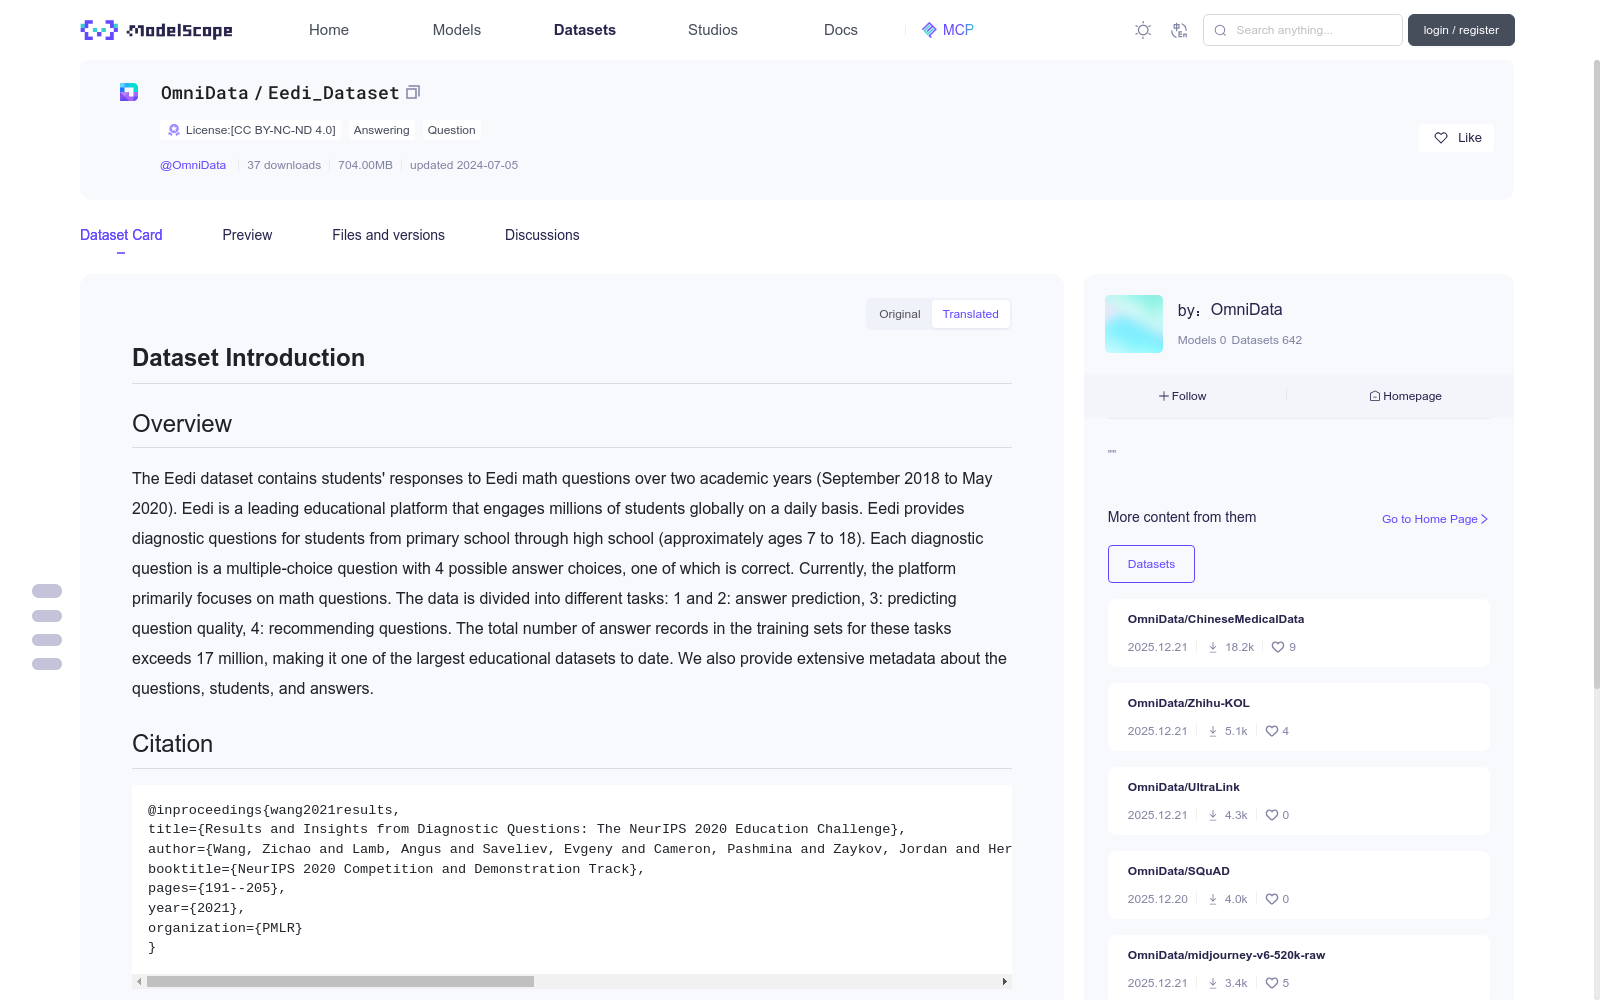
Task: Click the heart icon on ChineseMedicalData card
Action: 1278,647
